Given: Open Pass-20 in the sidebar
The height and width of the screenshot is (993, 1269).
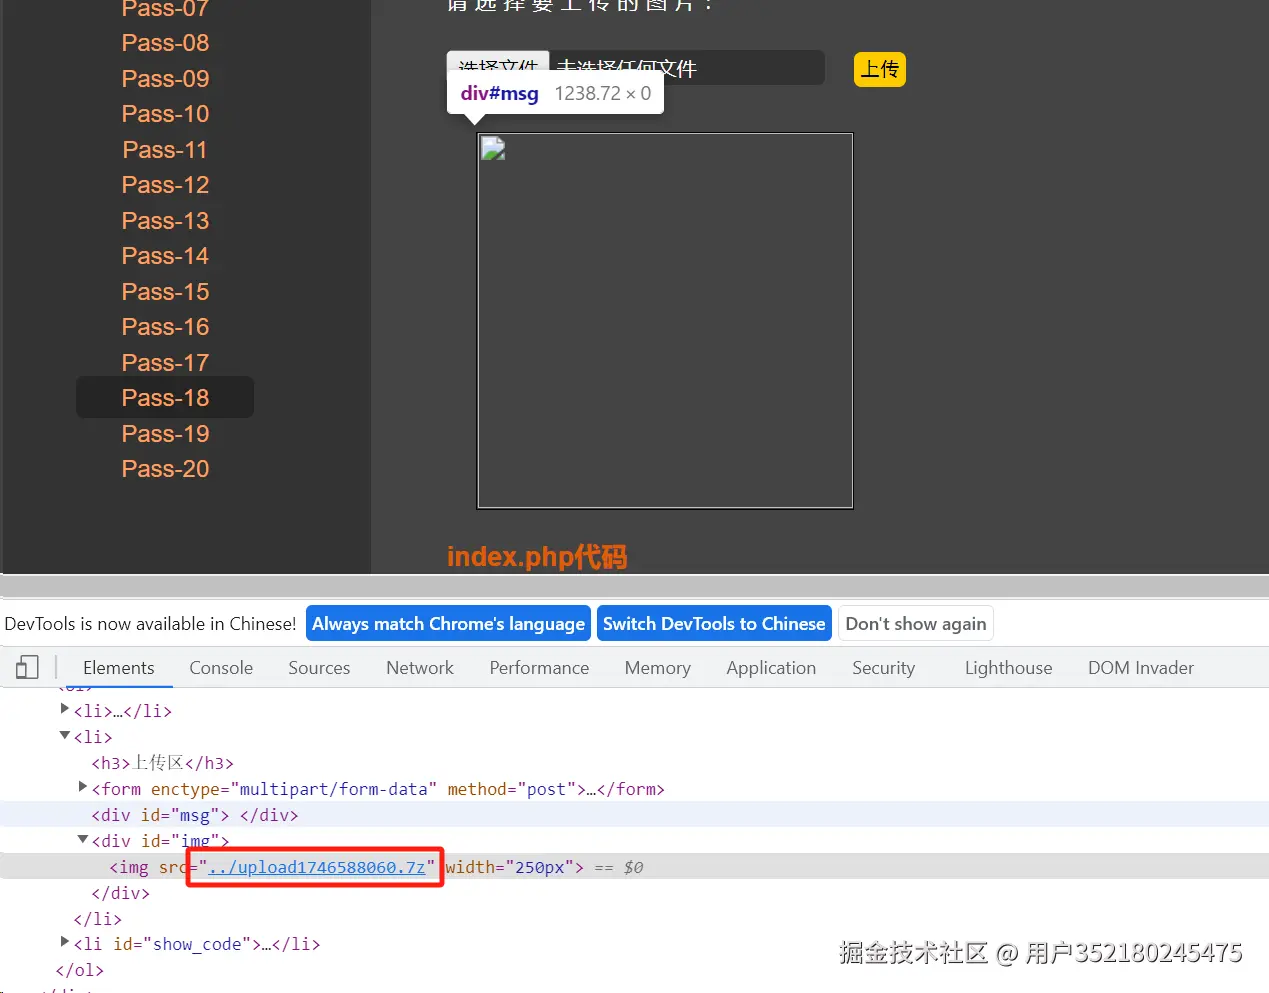Looking at the screenshot, I should pos(165,469).
